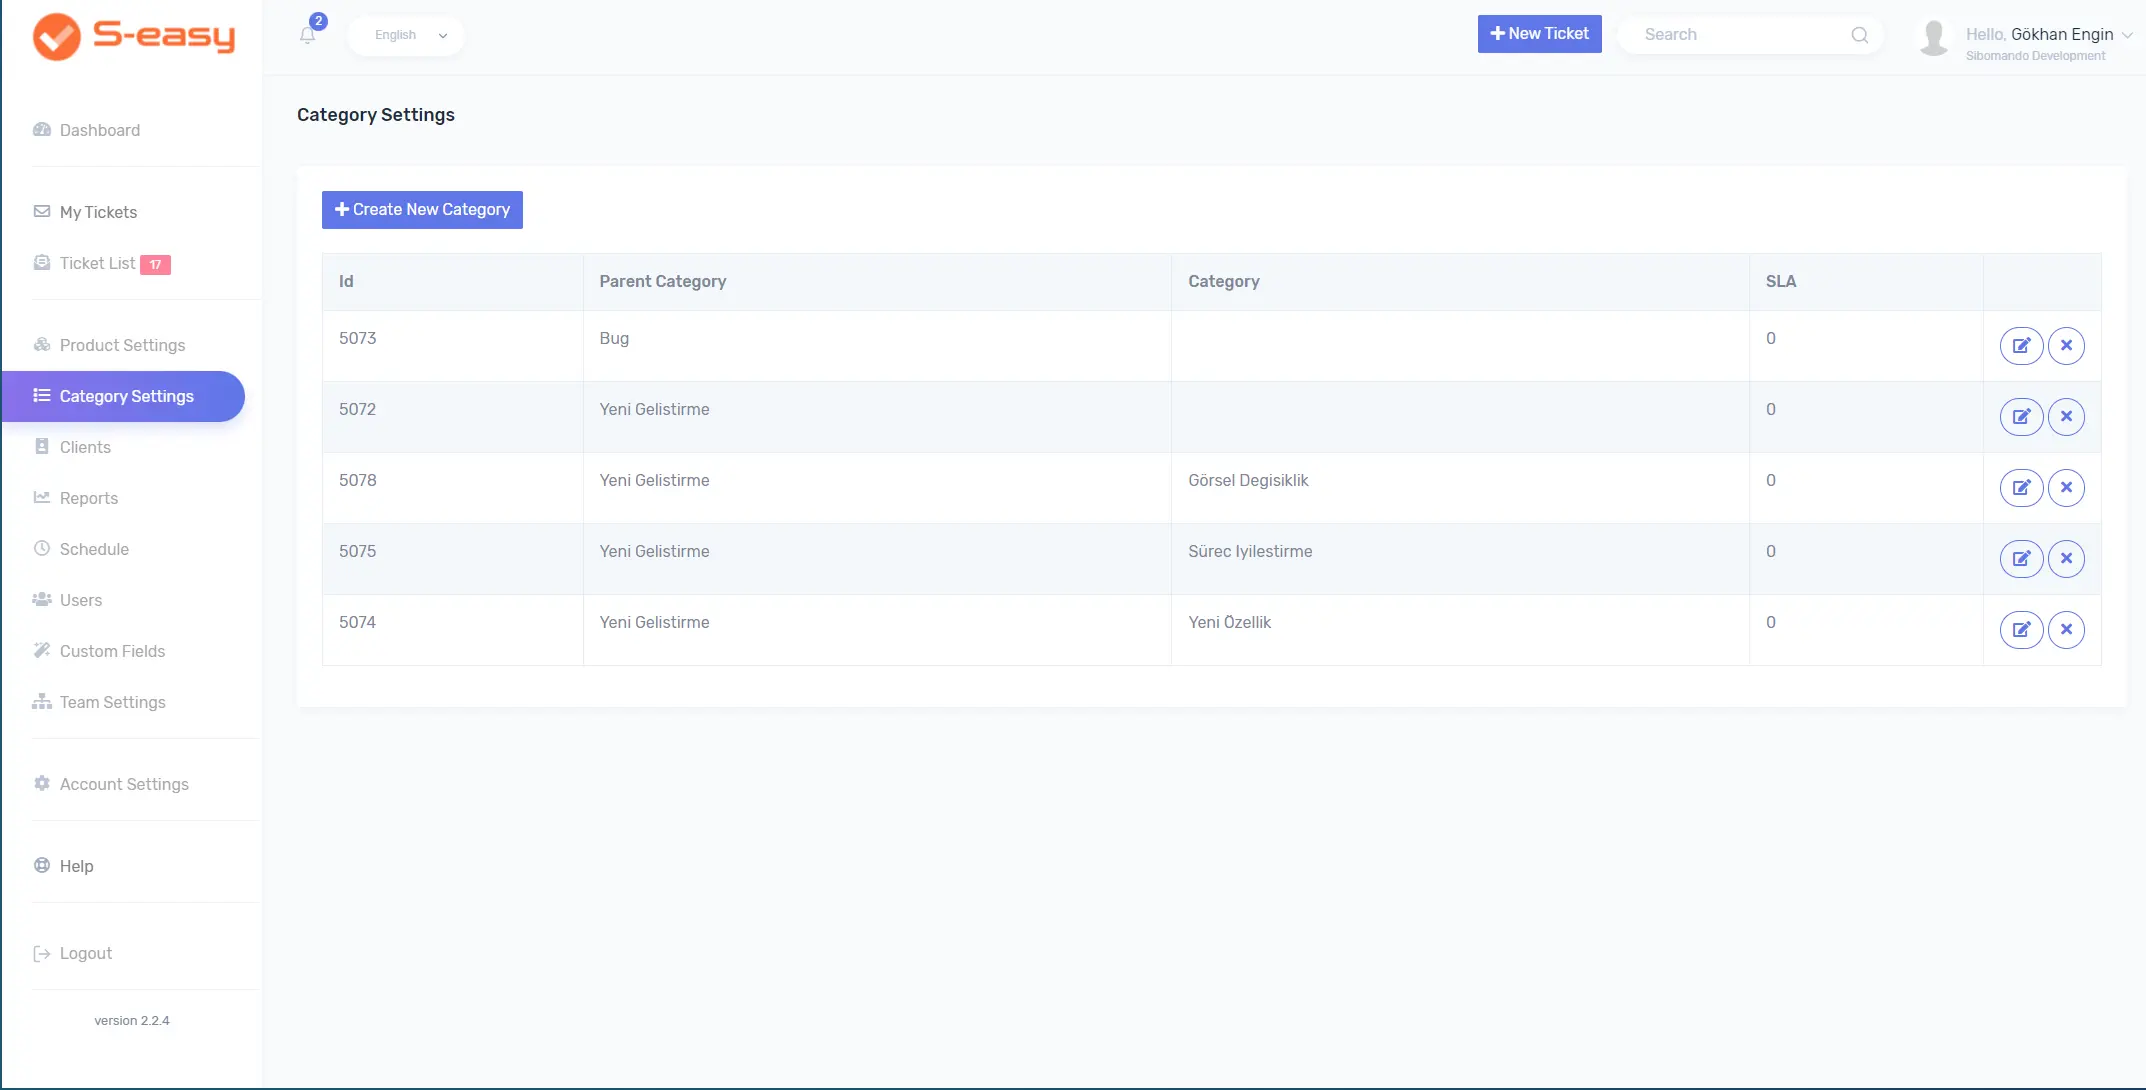Edit the Görsel Degisiklik category

click(x=2021, y=488)
